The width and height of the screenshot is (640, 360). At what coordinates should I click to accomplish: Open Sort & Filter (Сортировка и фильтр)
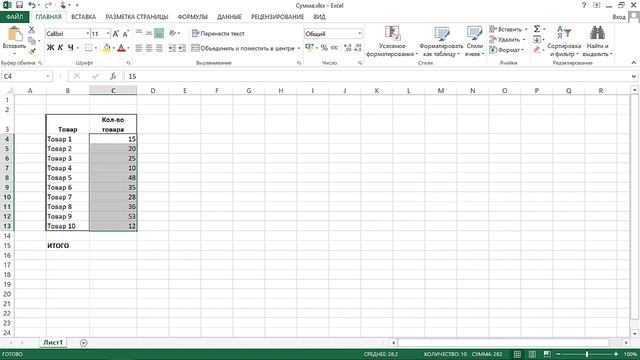tap(564, 42)
